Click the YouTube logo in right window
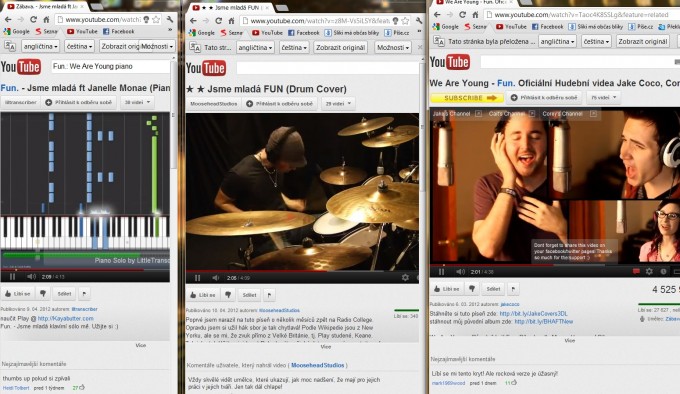This screenshot has height=394, width=680. (450, 62)
